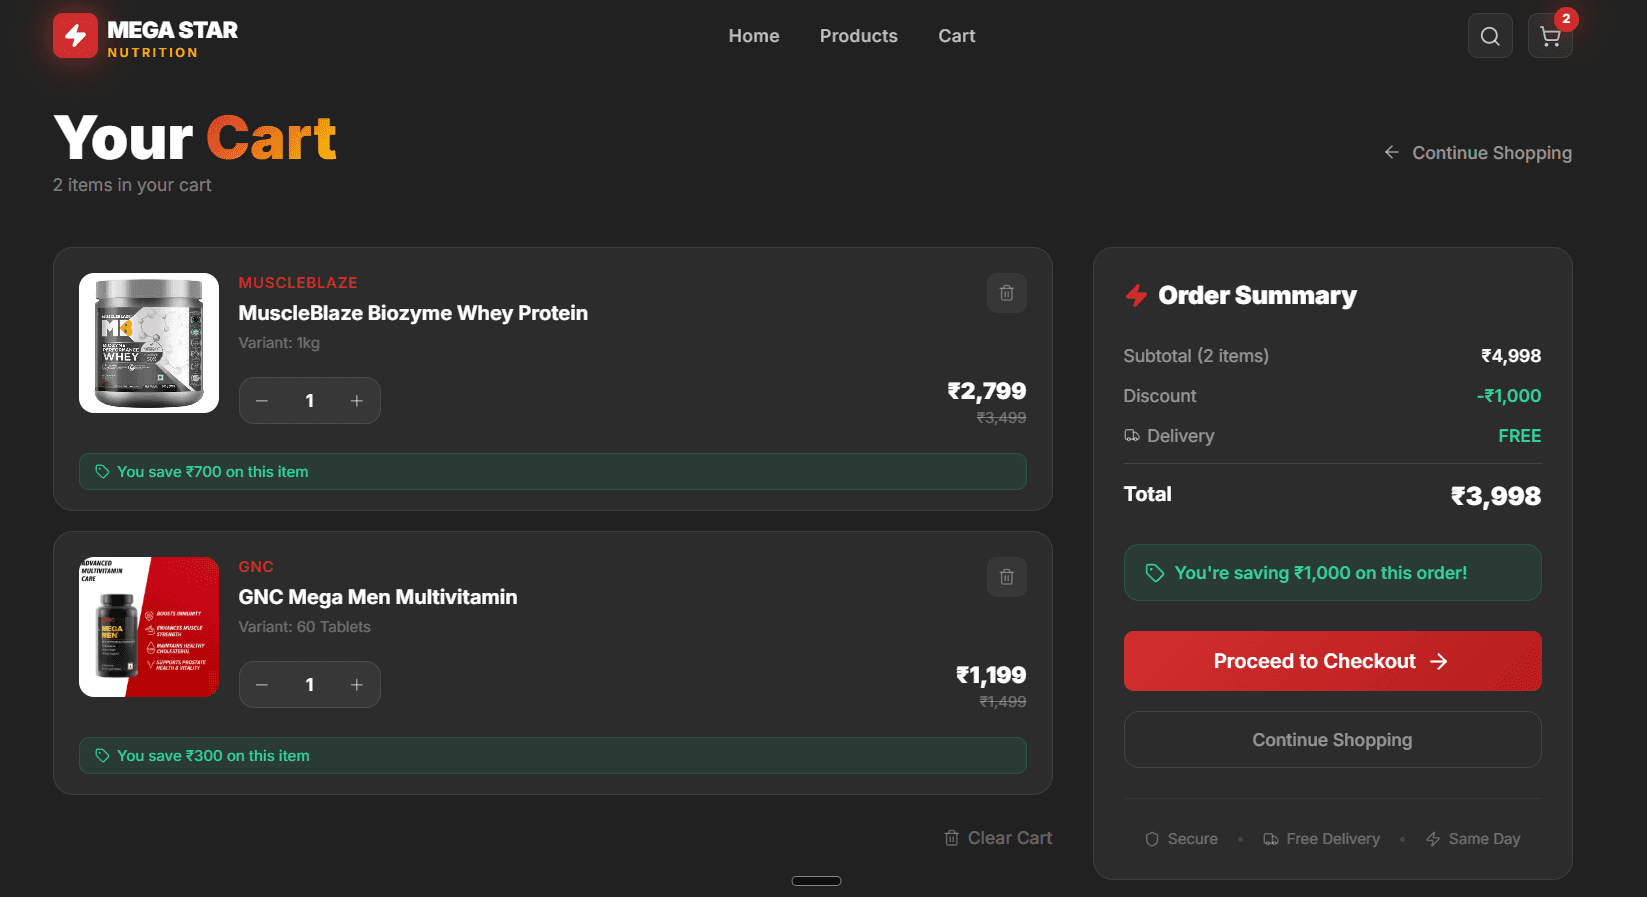1647x897 pixels.
Task: Remove GNC Mega Men Multivitamin with trash icon
Action: click(x=1007, y=577)
